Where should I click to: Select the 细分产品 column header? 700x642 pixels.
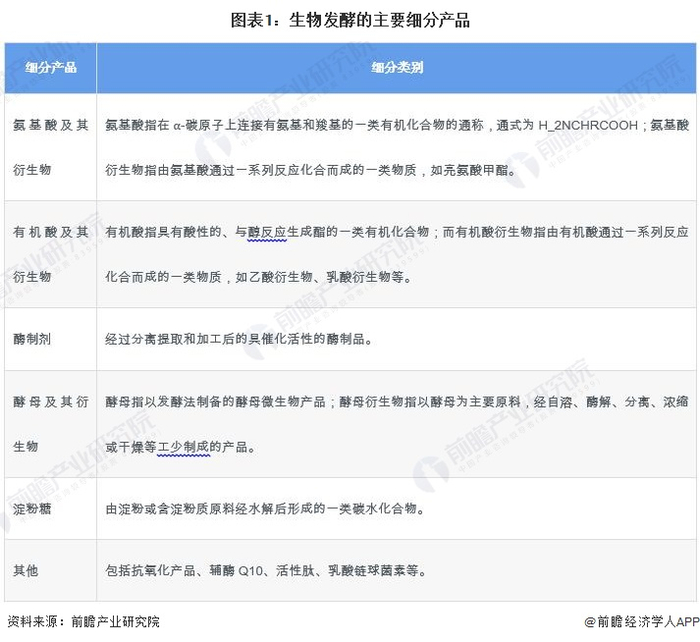click(50, 68)
